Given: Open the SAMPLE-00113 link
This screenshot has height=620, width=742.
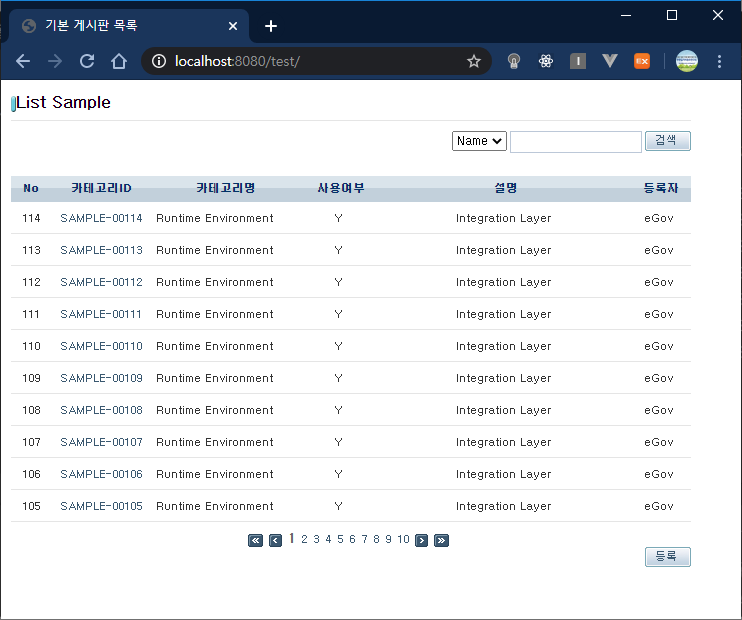Looking at the screenshot, I should [x=101, y=250].
